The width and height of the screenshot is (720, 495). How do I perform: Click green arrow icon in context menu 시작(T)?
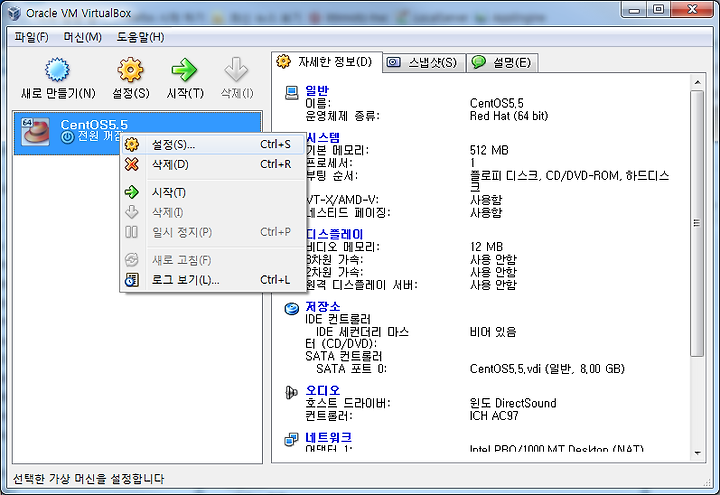coord(132,192)
